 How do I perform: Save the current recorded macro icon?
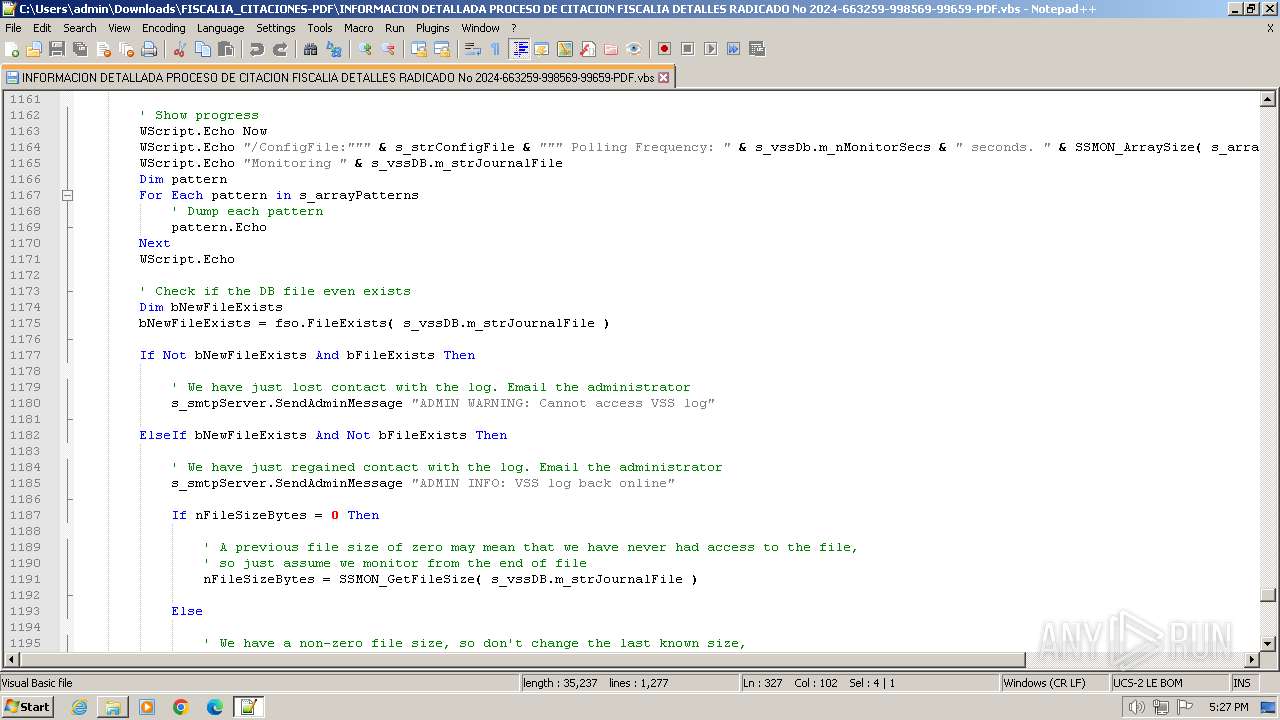(x=757, y=49)
